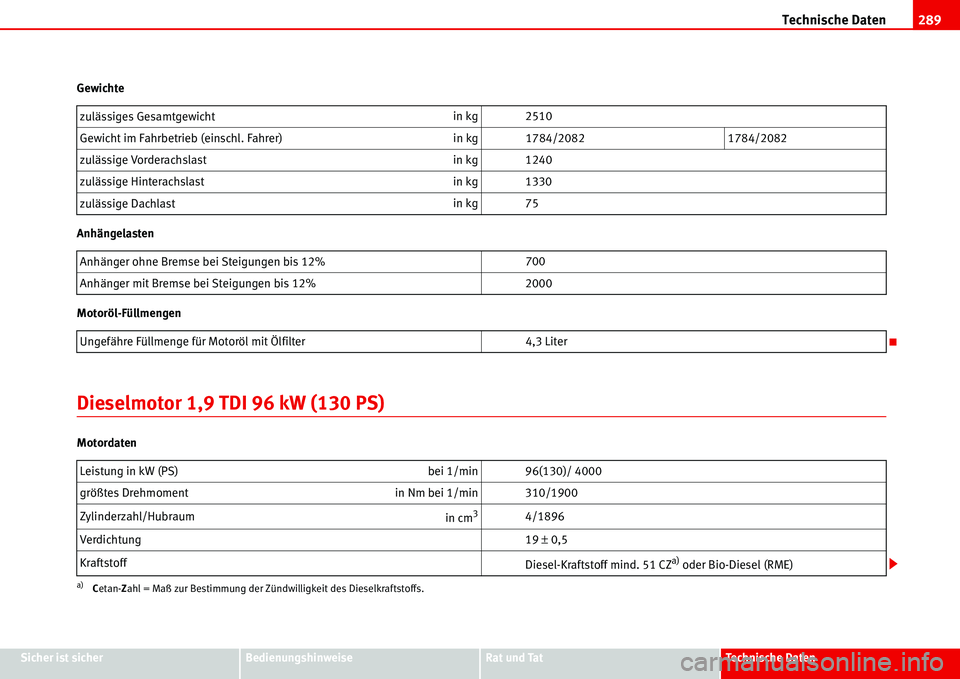Image resolution: width=960 pixels, height=679 pixels.
Task: Select the Dieselmotor 1,9 TDI 96 kW heading
Action: point(231,403)
